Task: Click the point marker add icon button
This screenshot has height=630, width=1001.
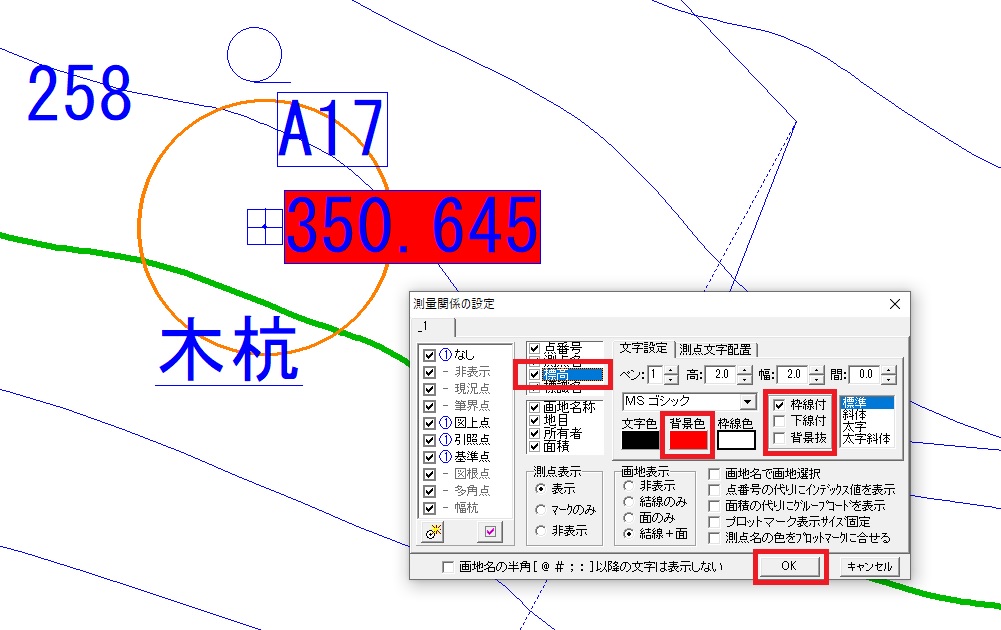Action: tap(435, 532)
